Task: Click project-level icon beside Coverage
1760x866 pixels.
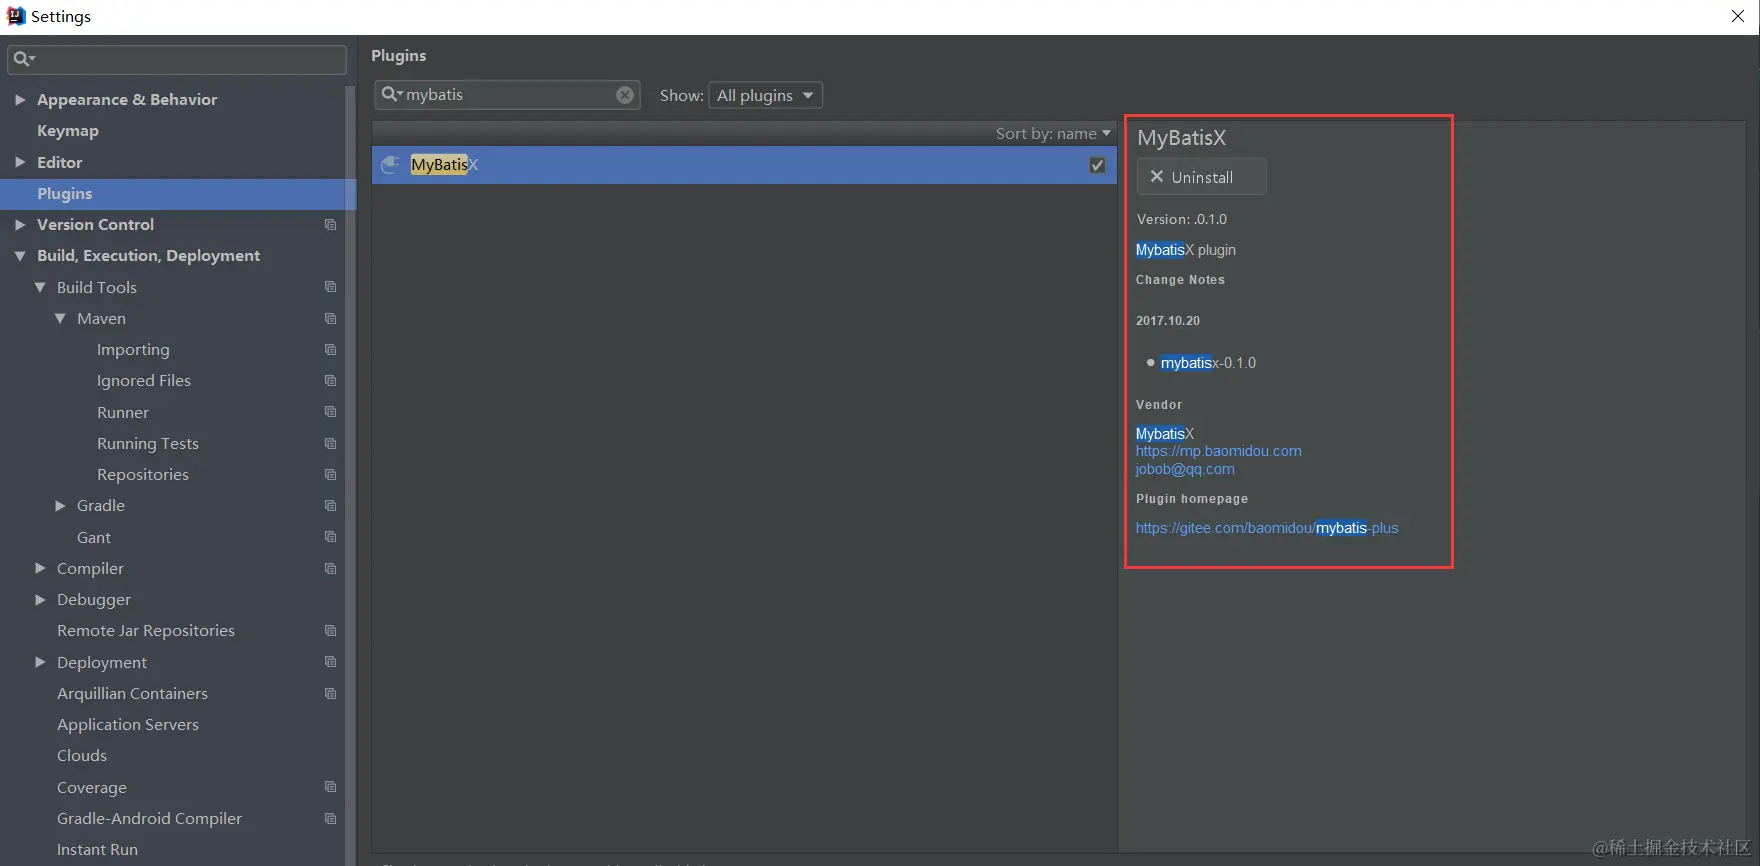Action: click(331, 787)
